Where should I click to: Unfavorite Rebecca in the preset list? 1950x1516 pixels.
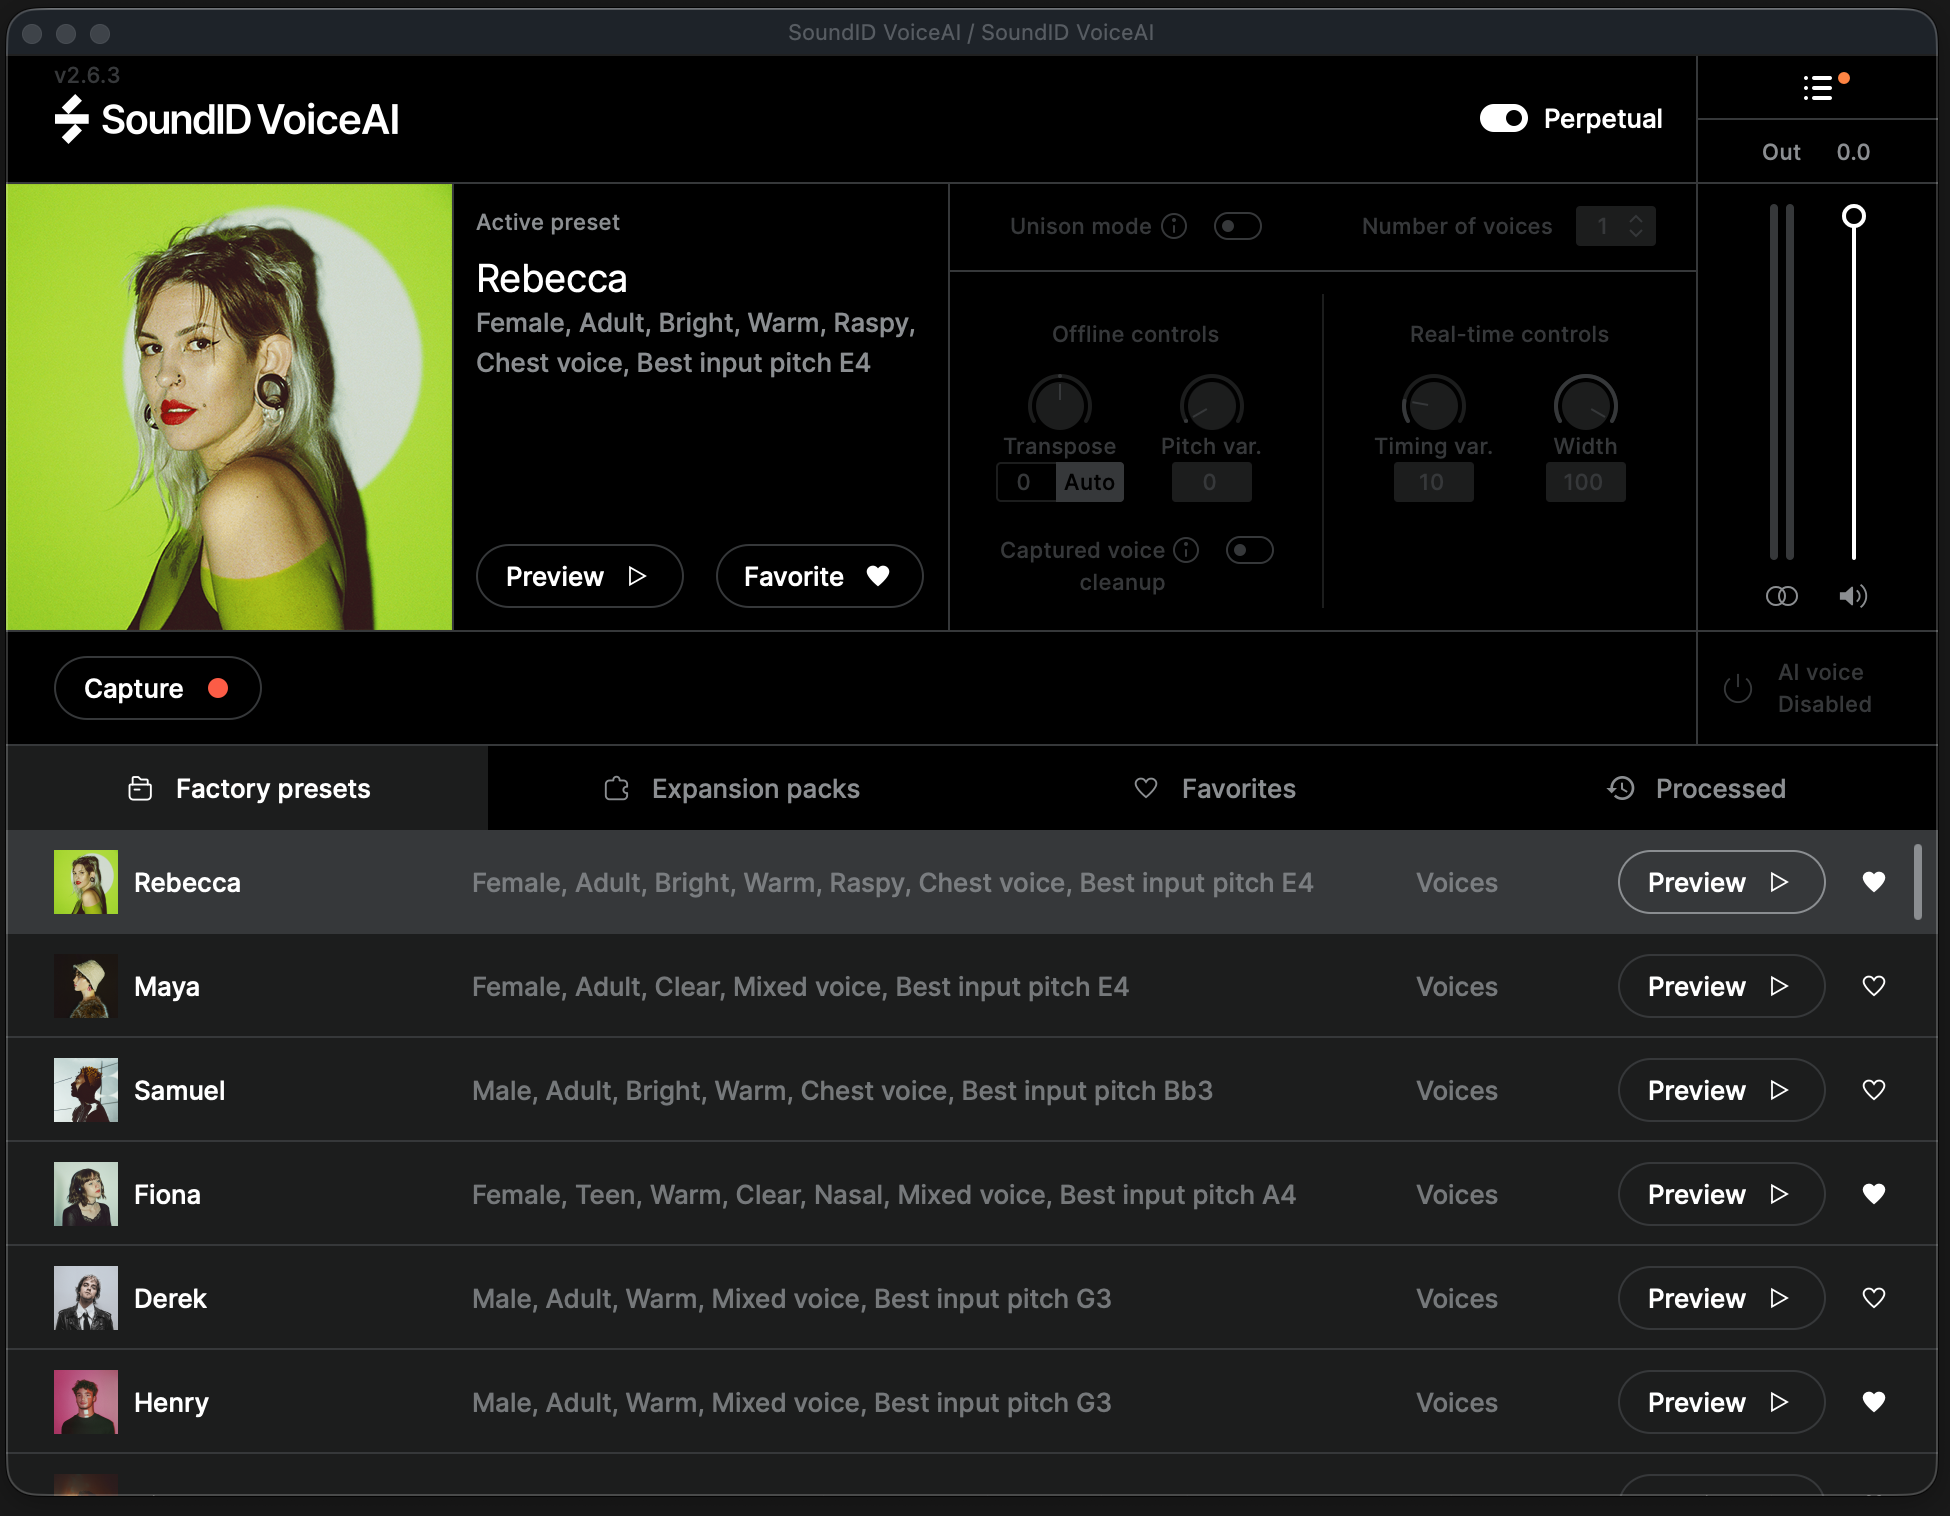[1874, 882]
